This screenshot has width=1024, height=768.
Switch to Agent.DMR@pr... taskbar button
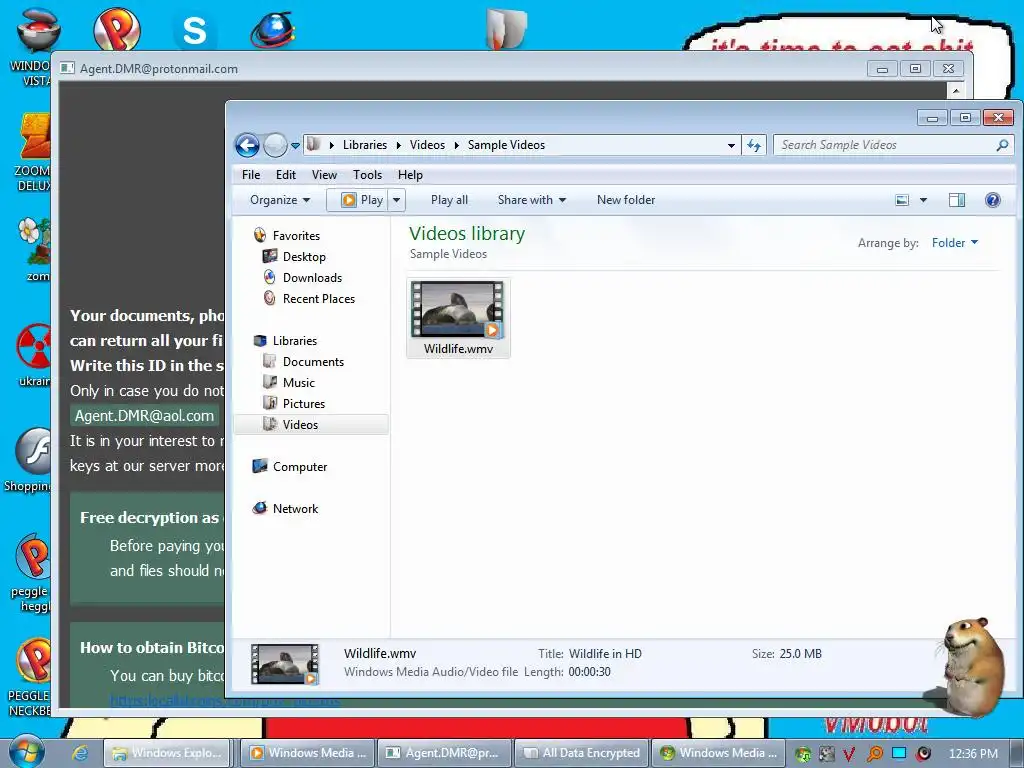point(445,753)
